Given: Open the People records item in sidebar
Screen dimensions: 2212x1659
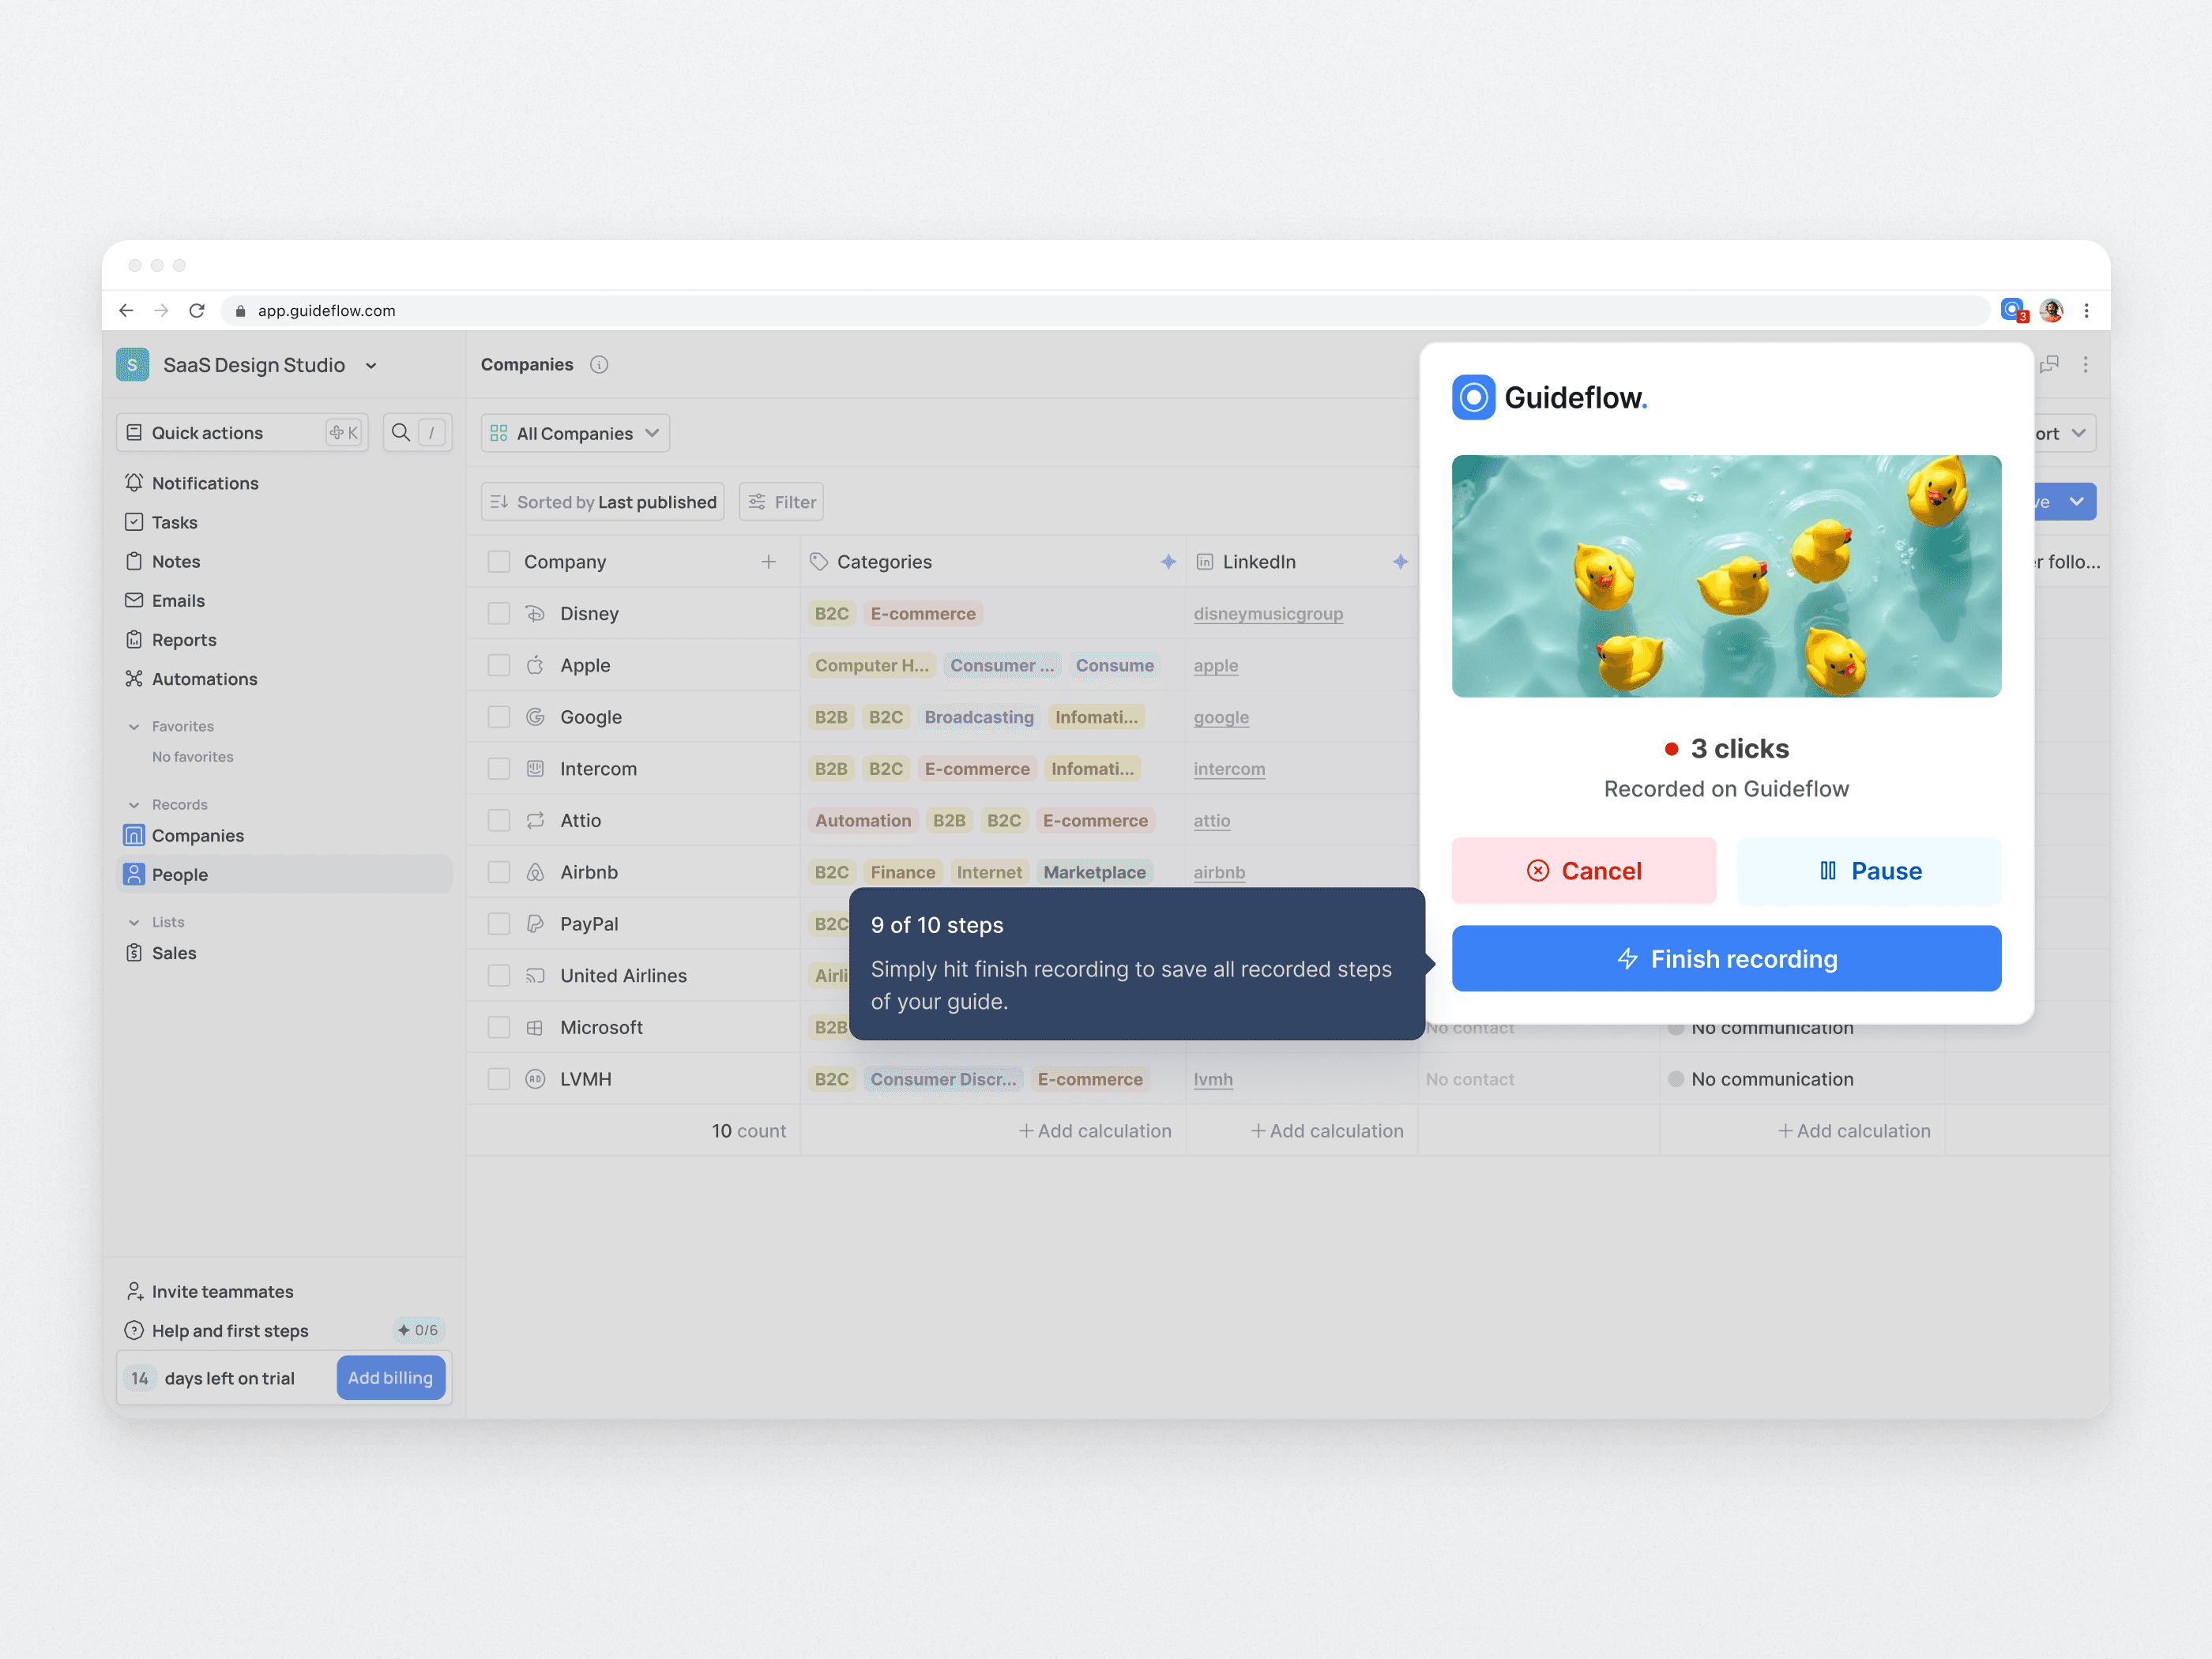Looking at the screenshot, I should (285, 875).
